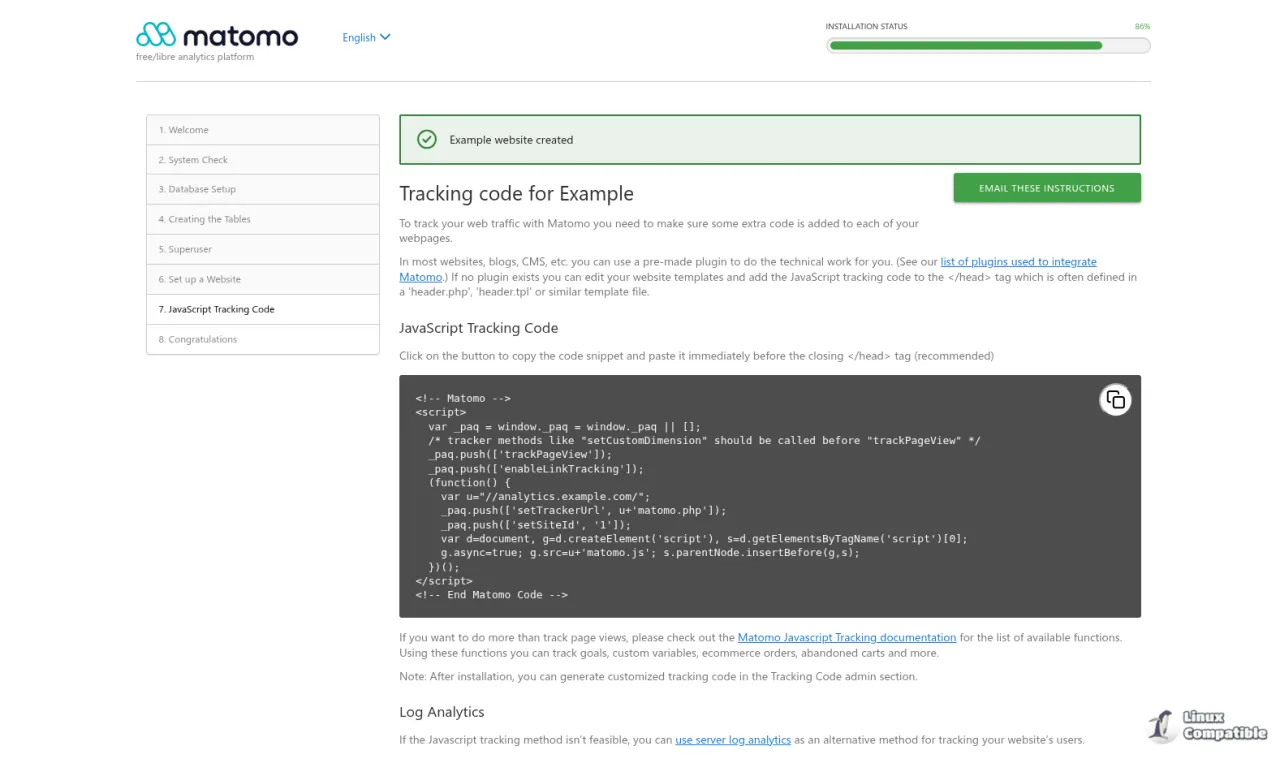Go to step 6. Set up a Website
1280x759 pixels.
263,279
